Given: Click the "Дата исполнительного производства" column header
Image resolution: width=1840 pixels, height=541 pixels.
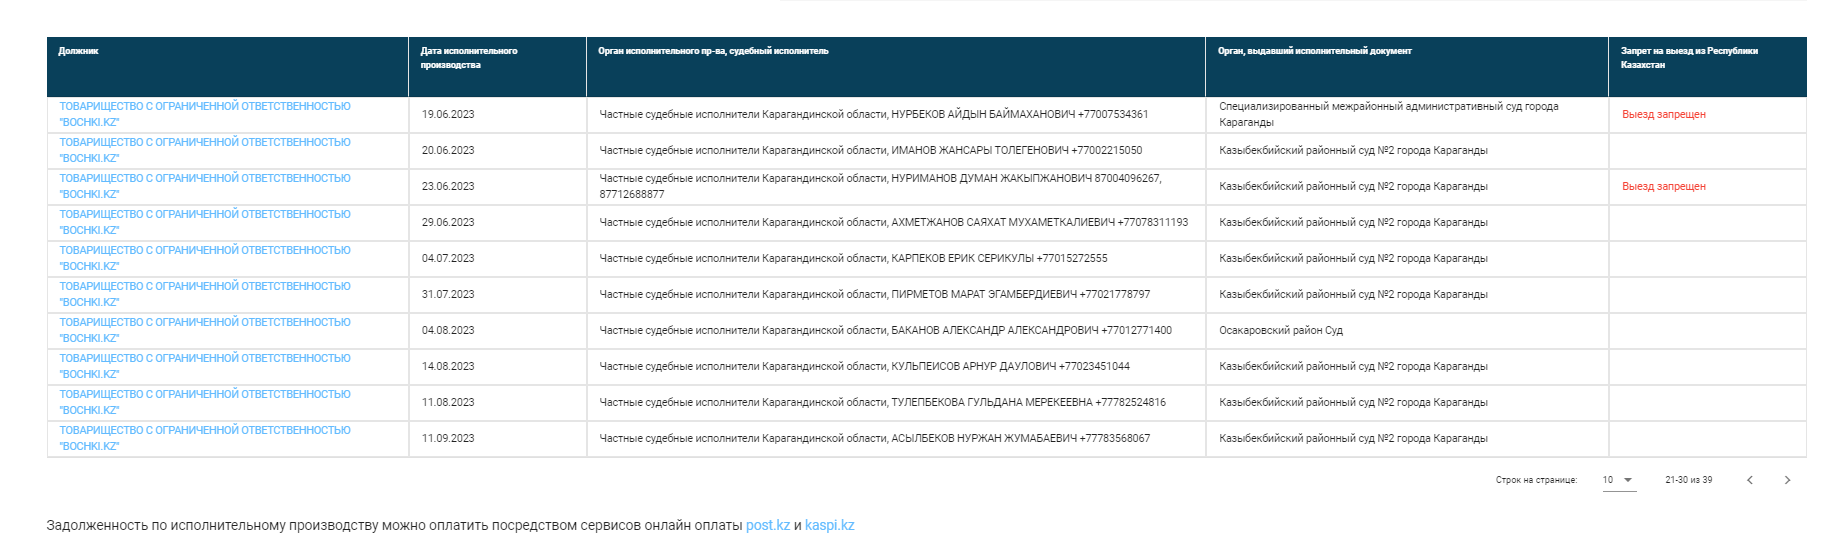Looking at the screenshot, I should click(468, 58).
